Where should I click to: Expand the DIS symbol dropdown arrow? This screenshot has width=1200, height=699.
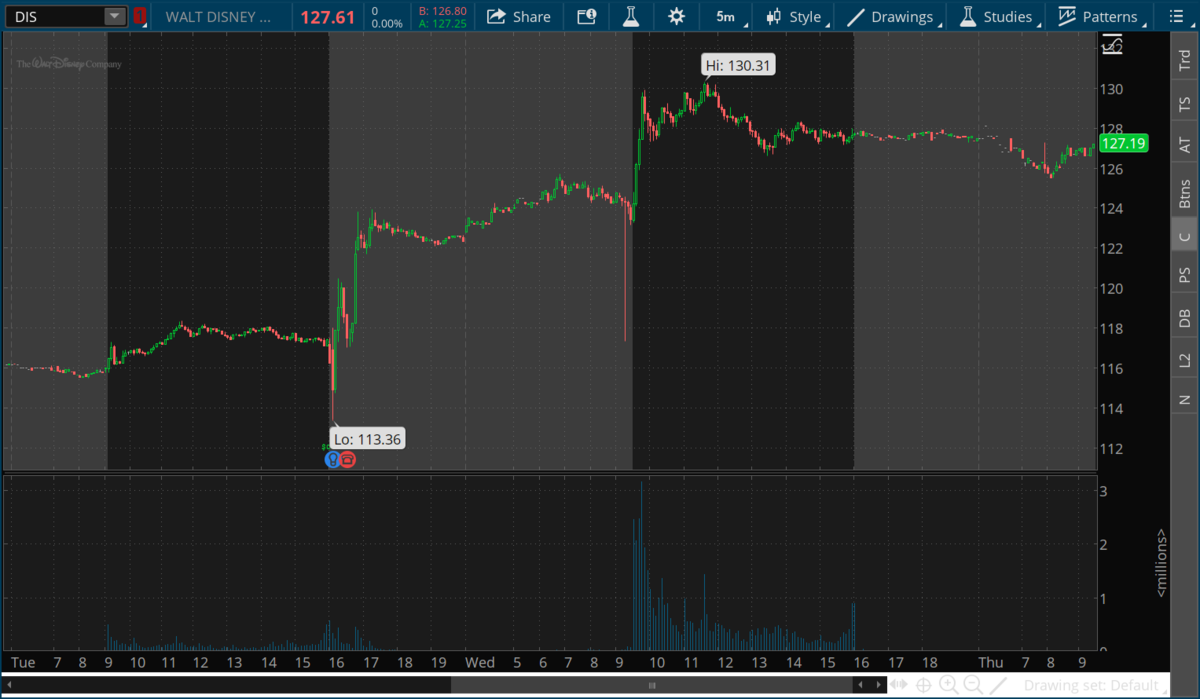click(x=115, y=16)
